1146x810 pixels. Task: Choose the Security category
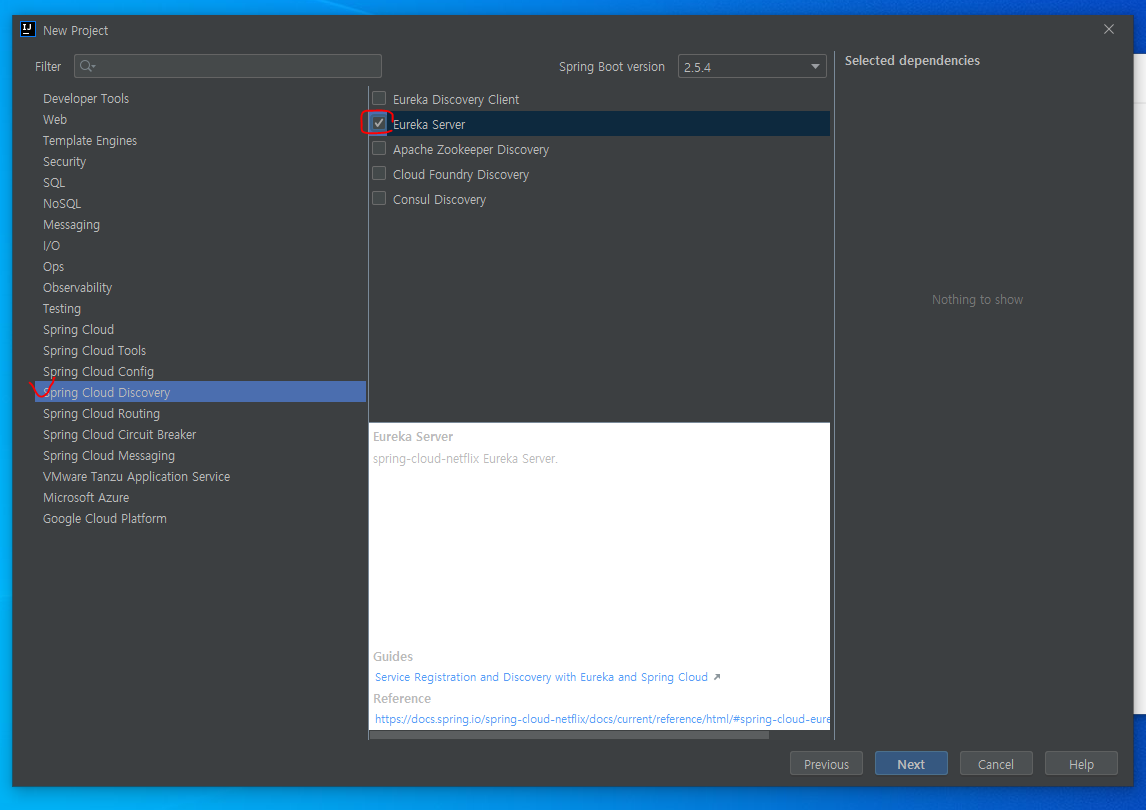[x=64, y=162]
